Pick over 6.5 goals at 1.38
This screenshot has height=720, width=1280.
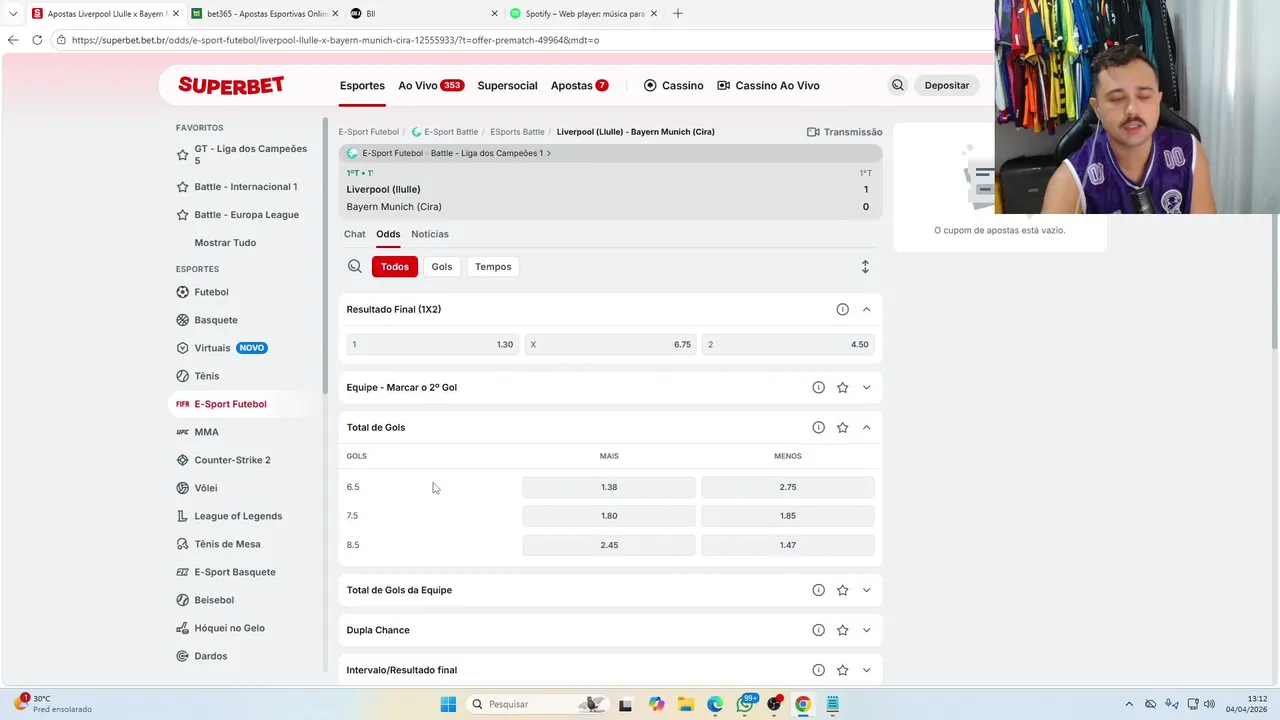609,487
